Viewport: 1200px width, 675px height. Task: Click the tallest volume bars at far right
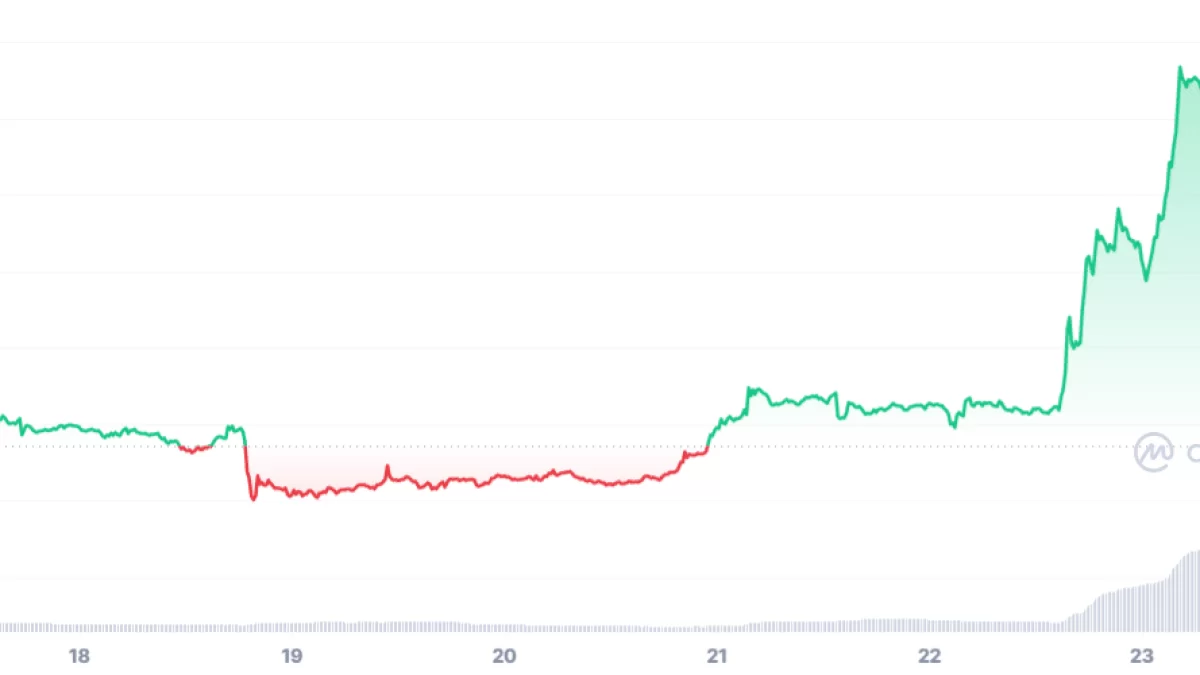click(1190, 590)
